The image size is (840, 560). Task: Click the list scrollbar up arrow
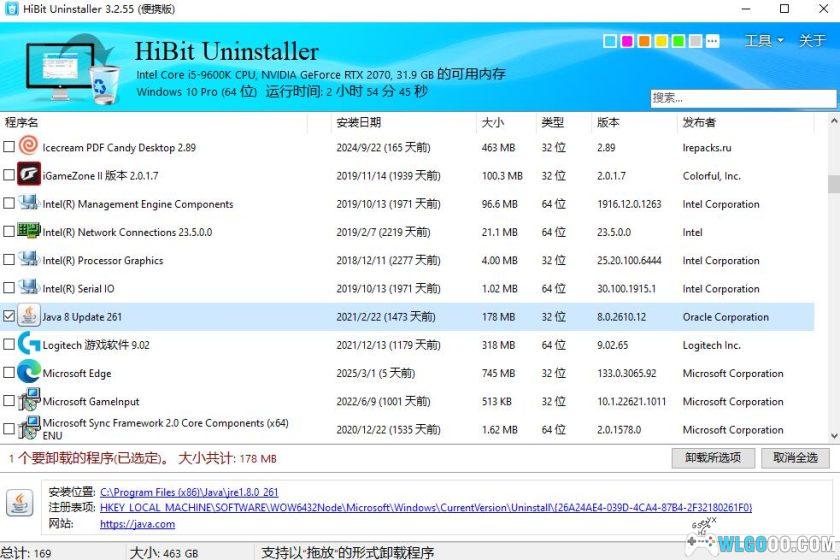click(x=834, y=121)
